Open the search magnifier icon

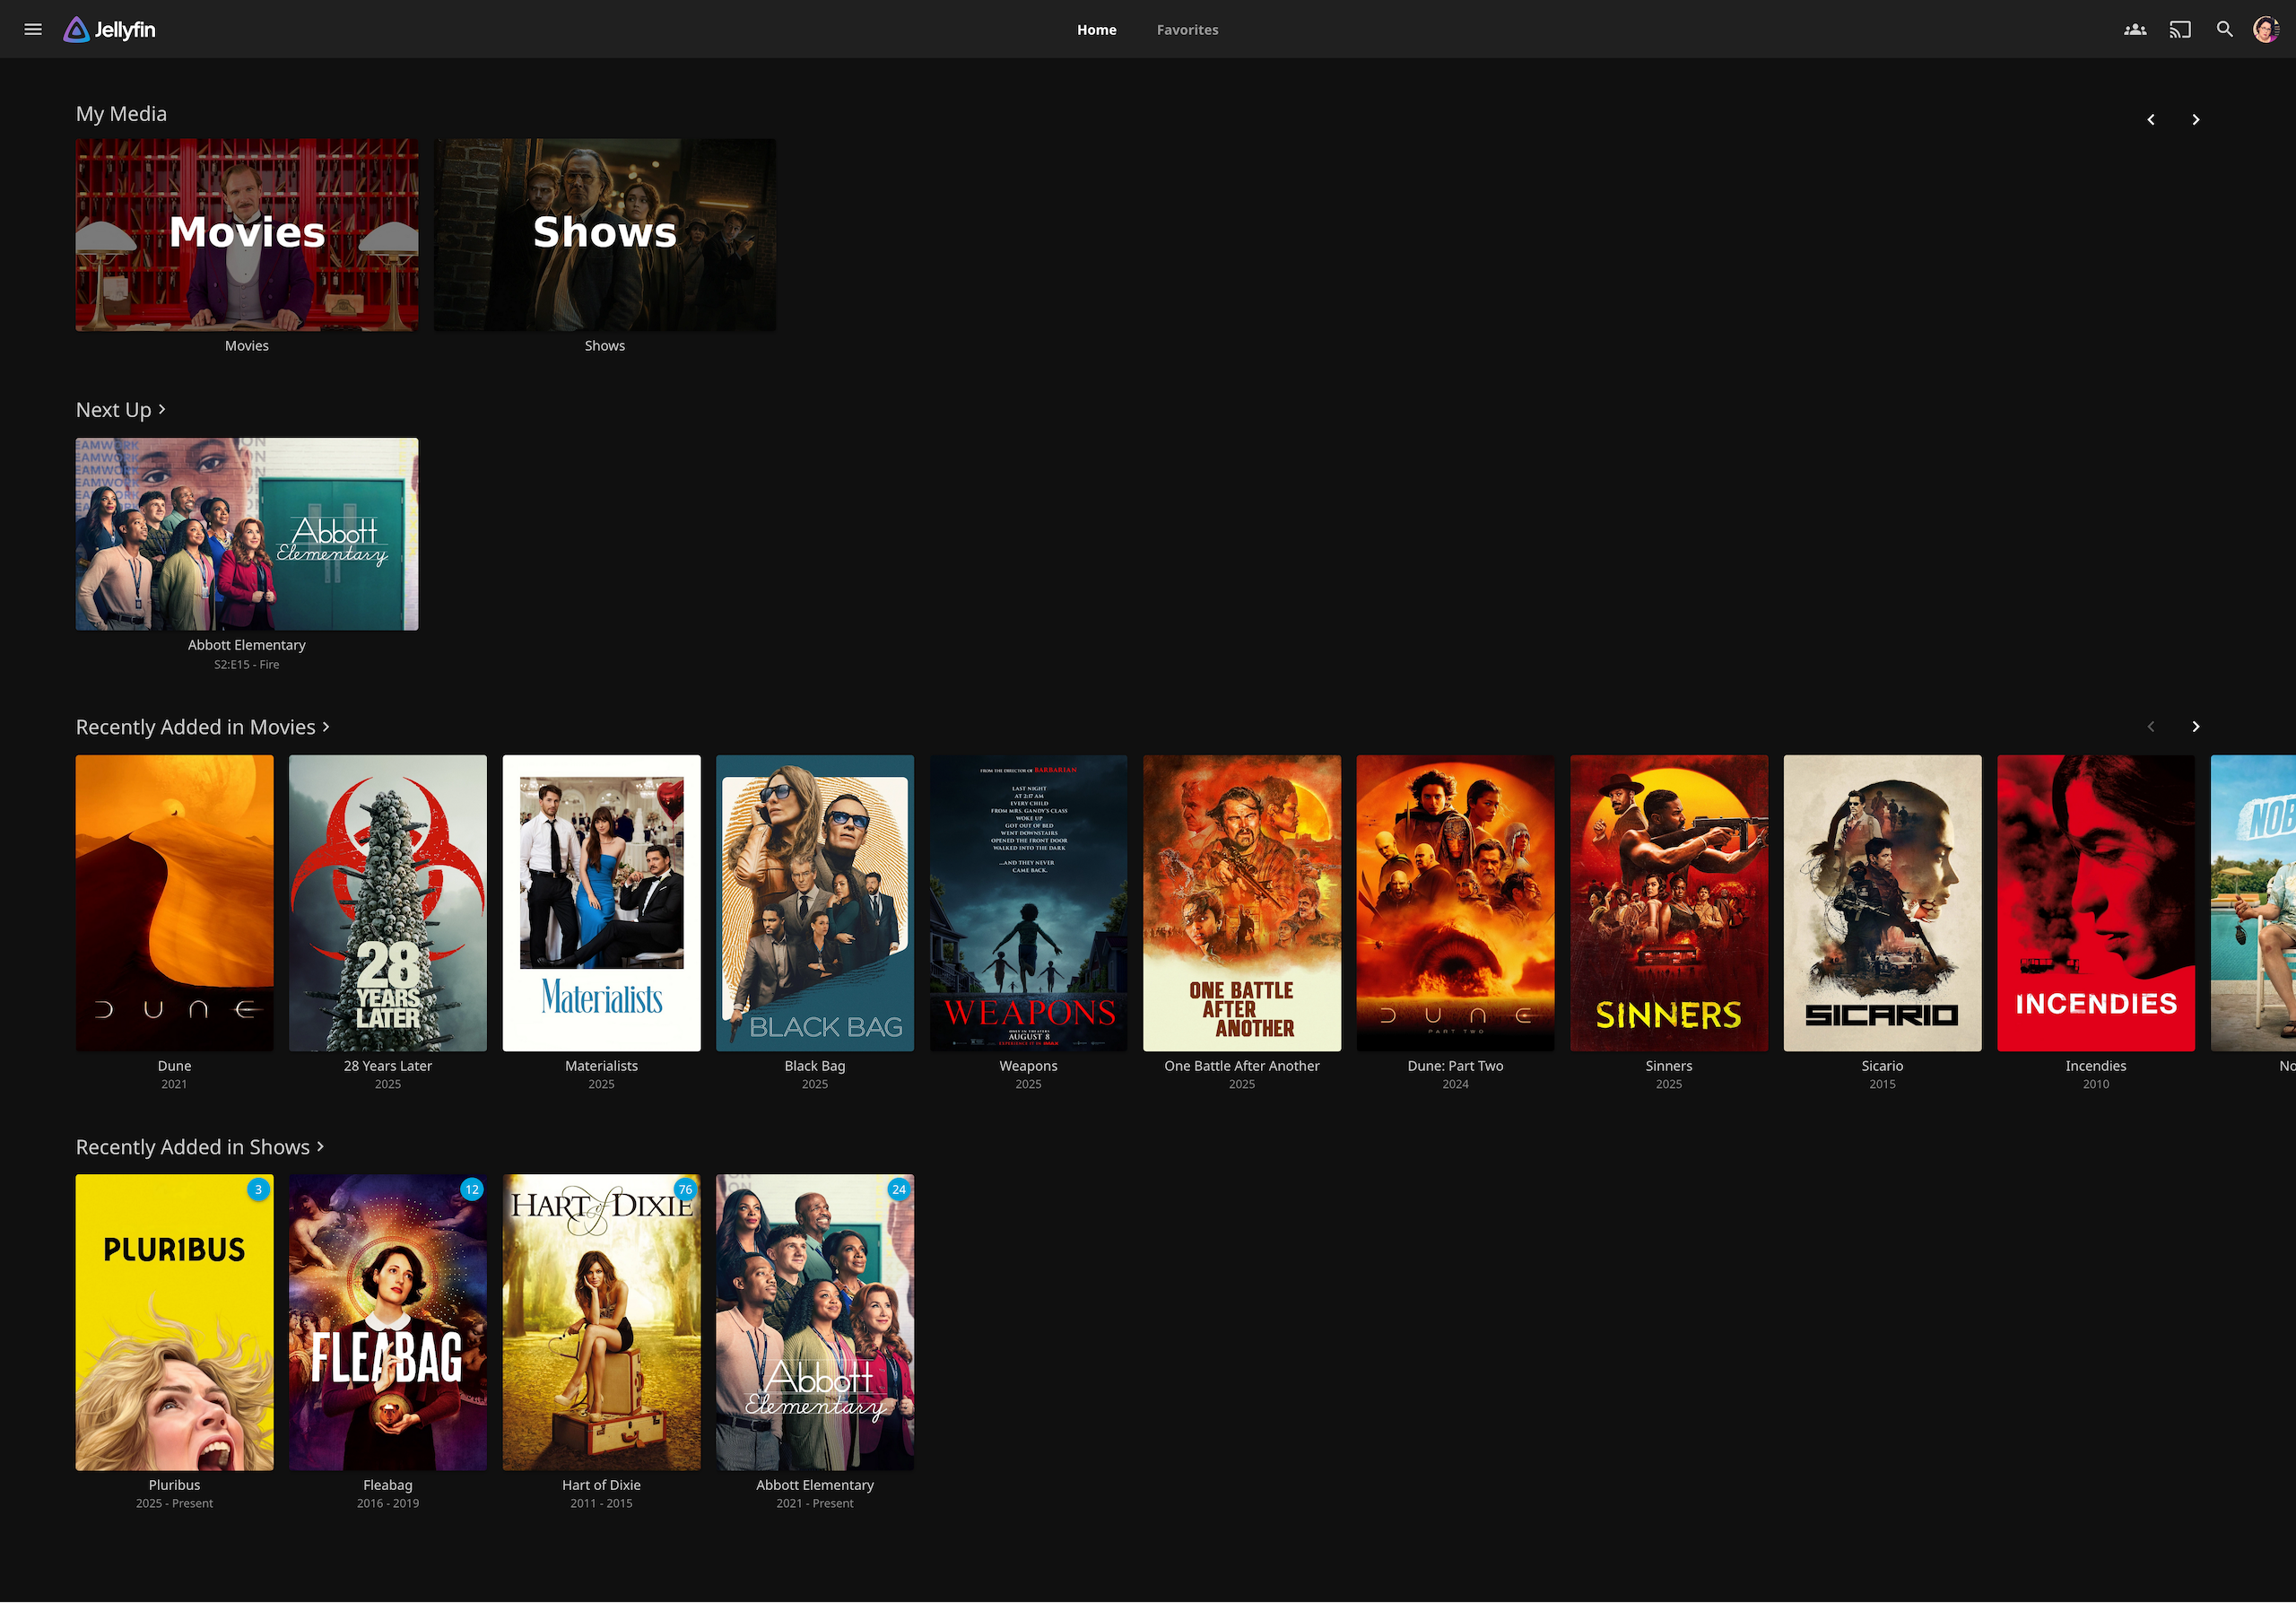(2224, 30)
